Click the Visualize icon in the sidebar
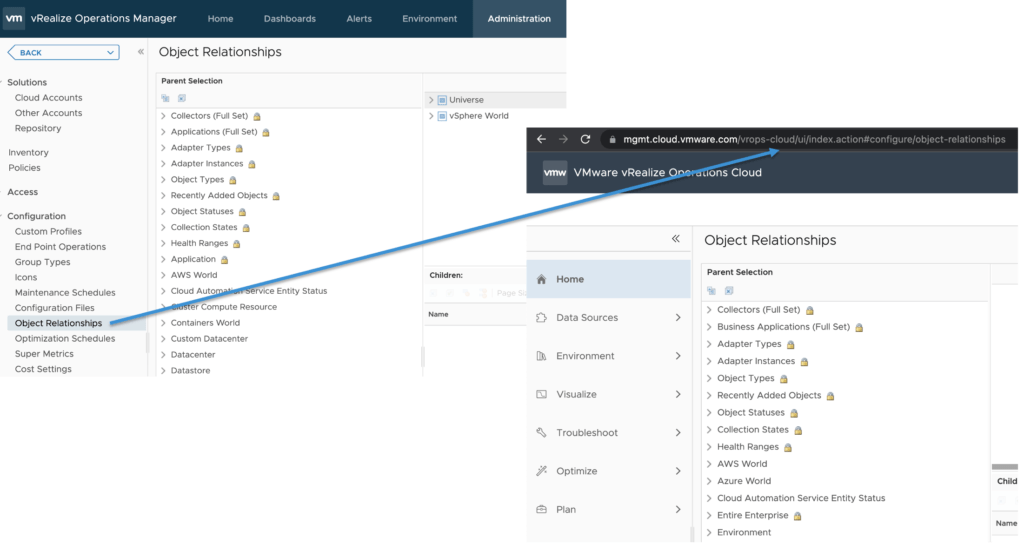 click(x=541, y=395)
